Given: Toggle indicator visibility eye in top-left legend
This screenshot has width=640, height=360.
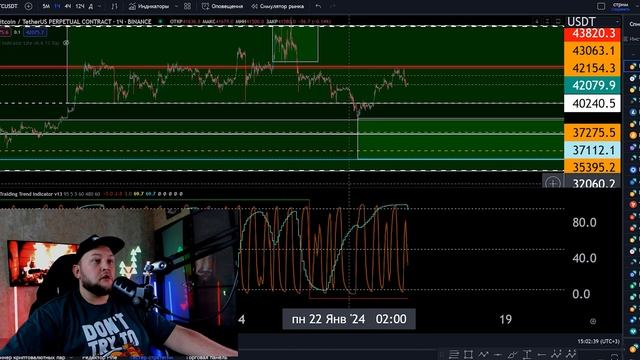Looking at the screenshot, I should [66, 42].
